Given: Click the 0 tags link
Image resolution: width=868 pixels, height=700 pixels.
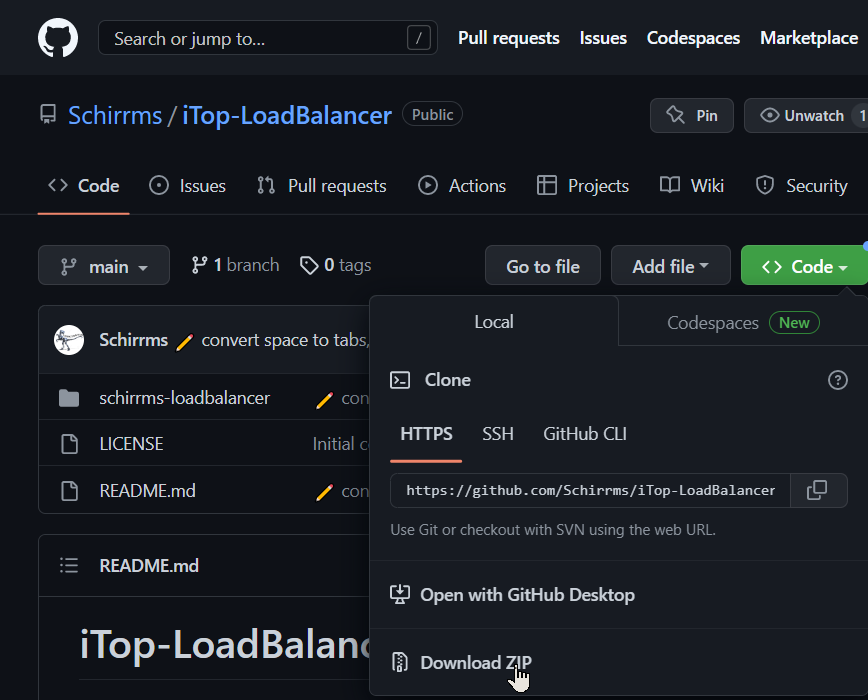Looking at the screenshot, I should point(335,265).
